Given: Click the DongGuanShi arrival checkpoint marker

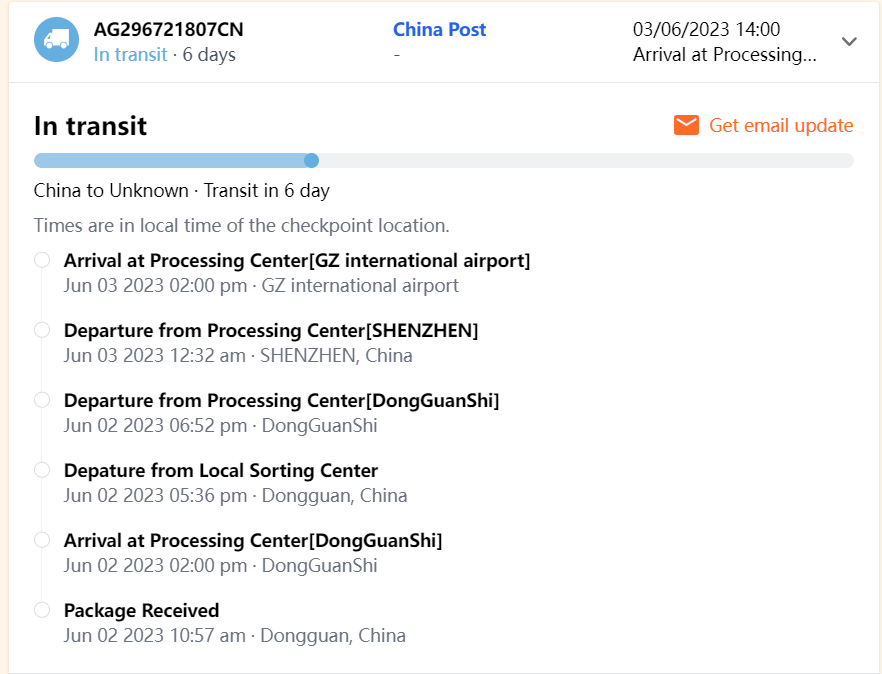Looking at the screenshot, I should pos(42,540).
